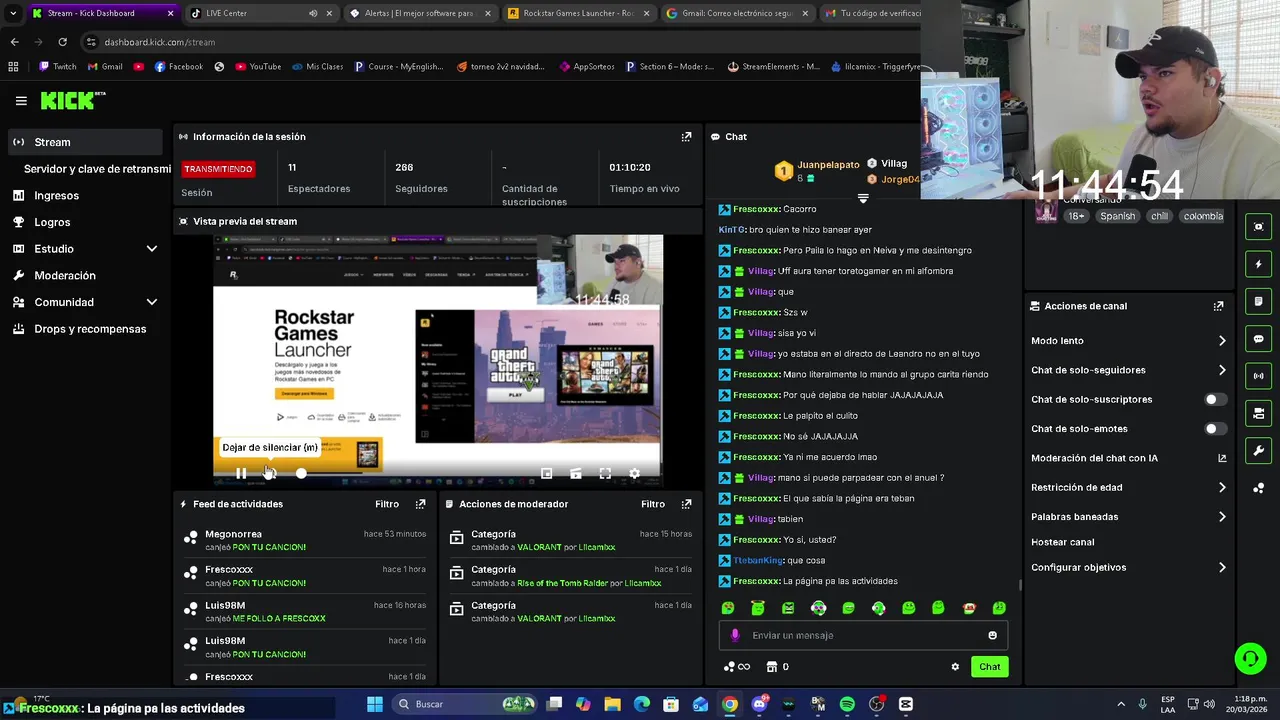Click the Spanish stream tag

[x=1117, y=216]
